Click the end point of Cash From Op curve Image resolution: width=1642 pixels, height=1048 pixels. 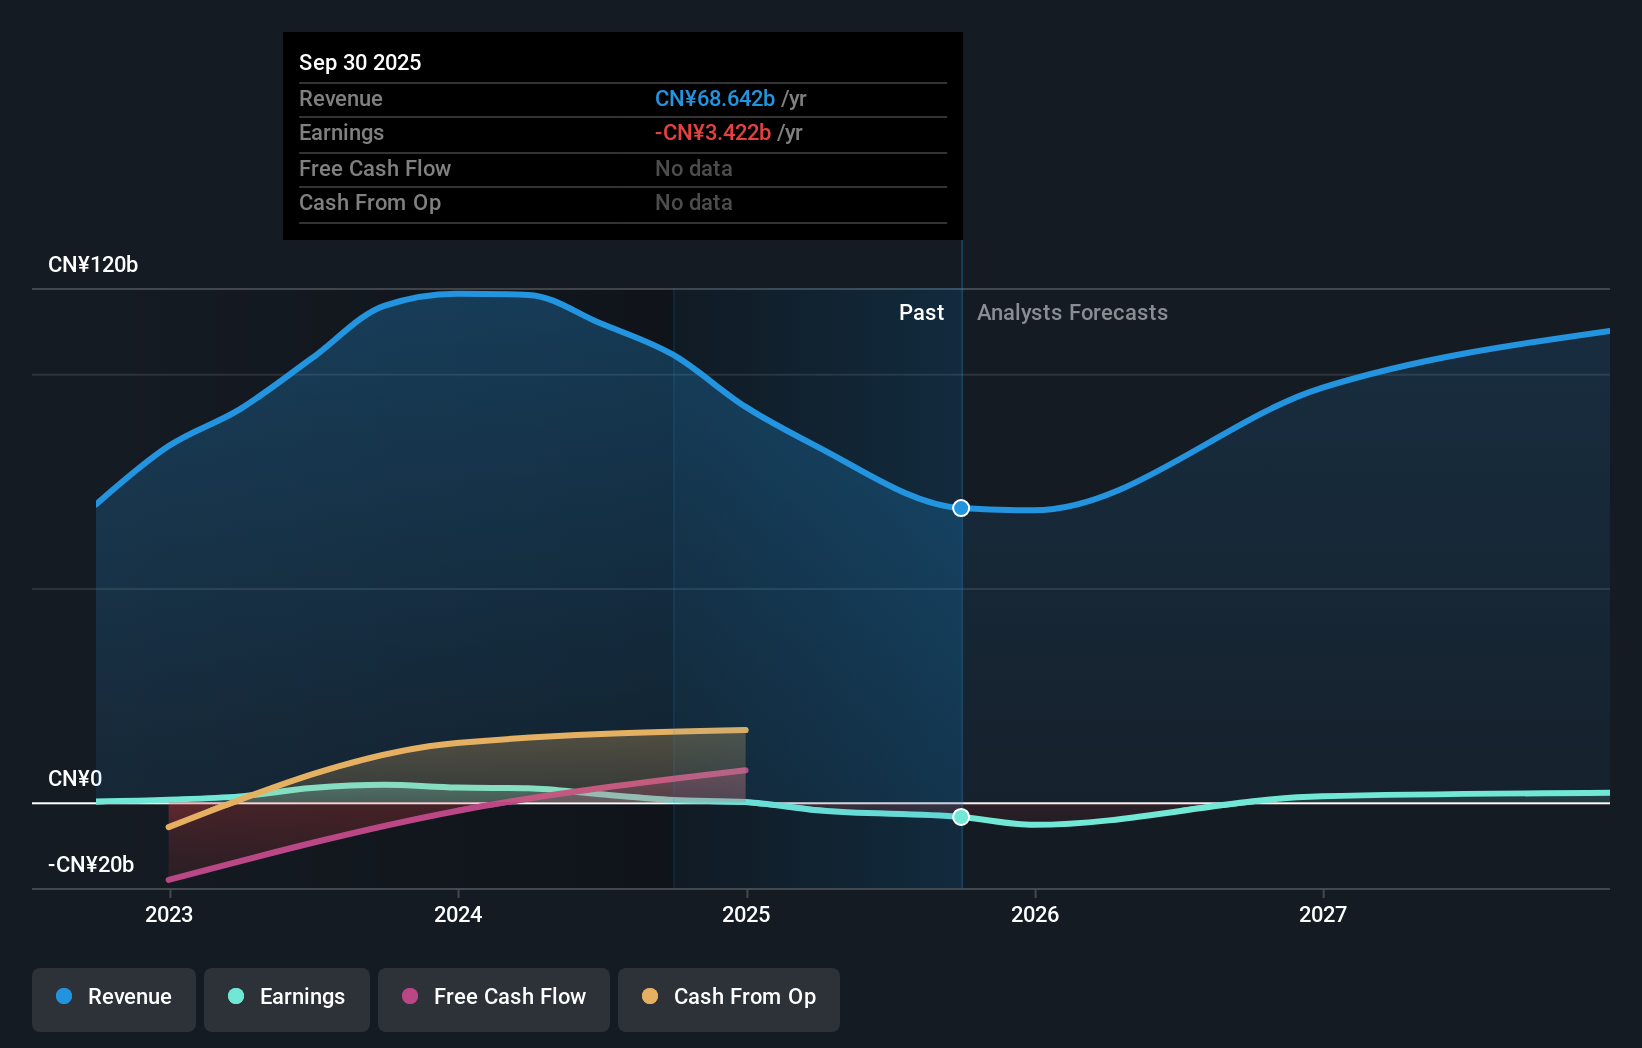746,730
